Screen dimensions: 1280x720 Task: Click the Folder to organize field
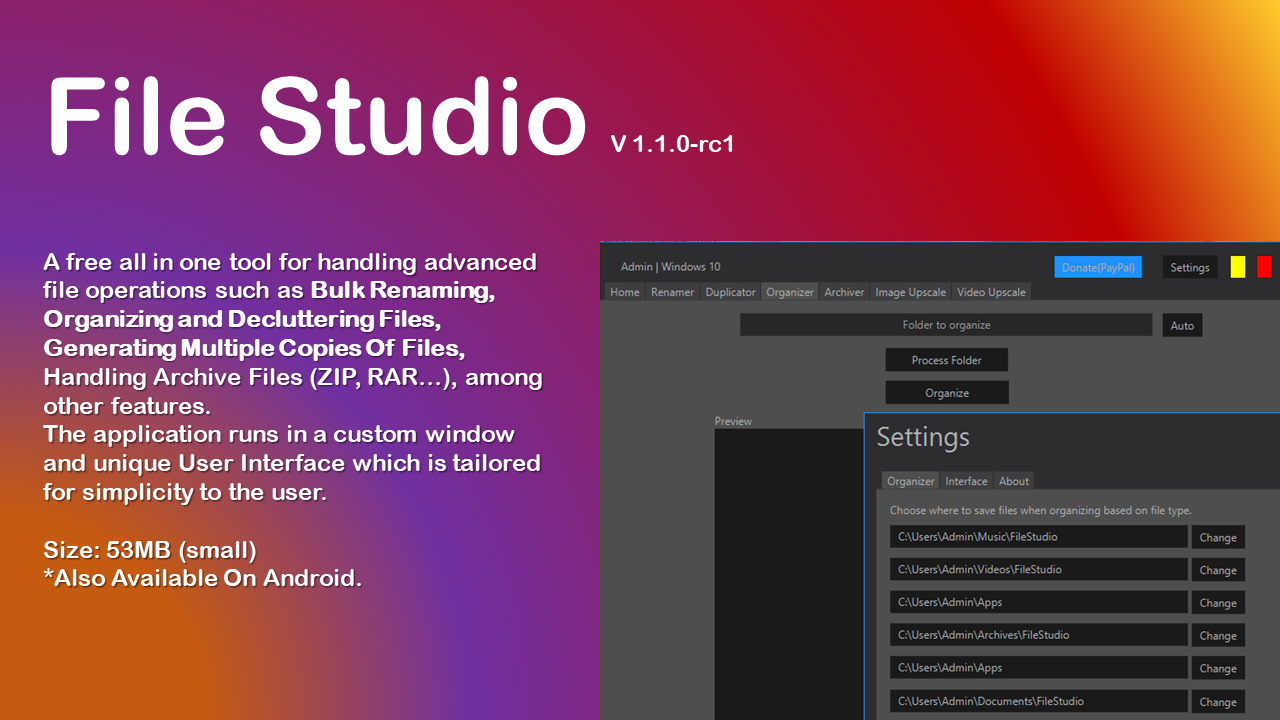point(946,325)
